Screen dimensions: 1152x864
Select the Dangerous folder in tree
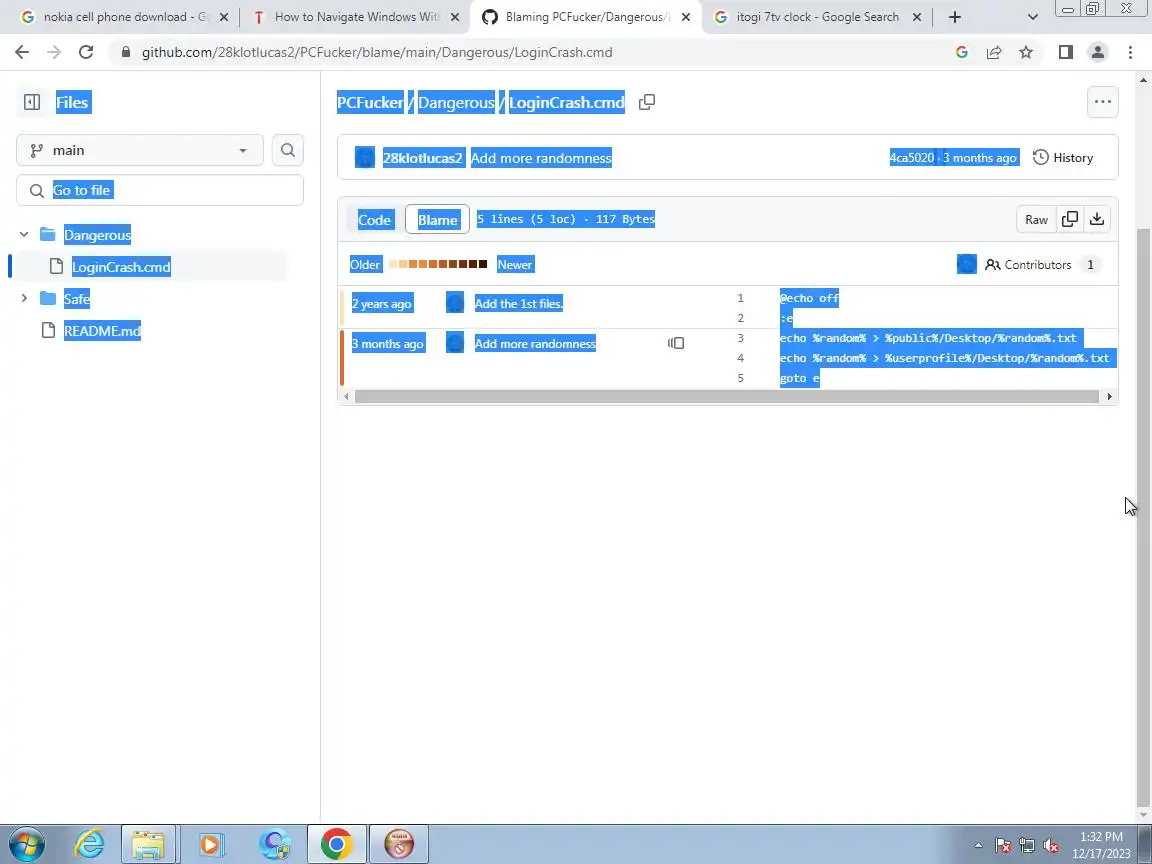(97, 235)
